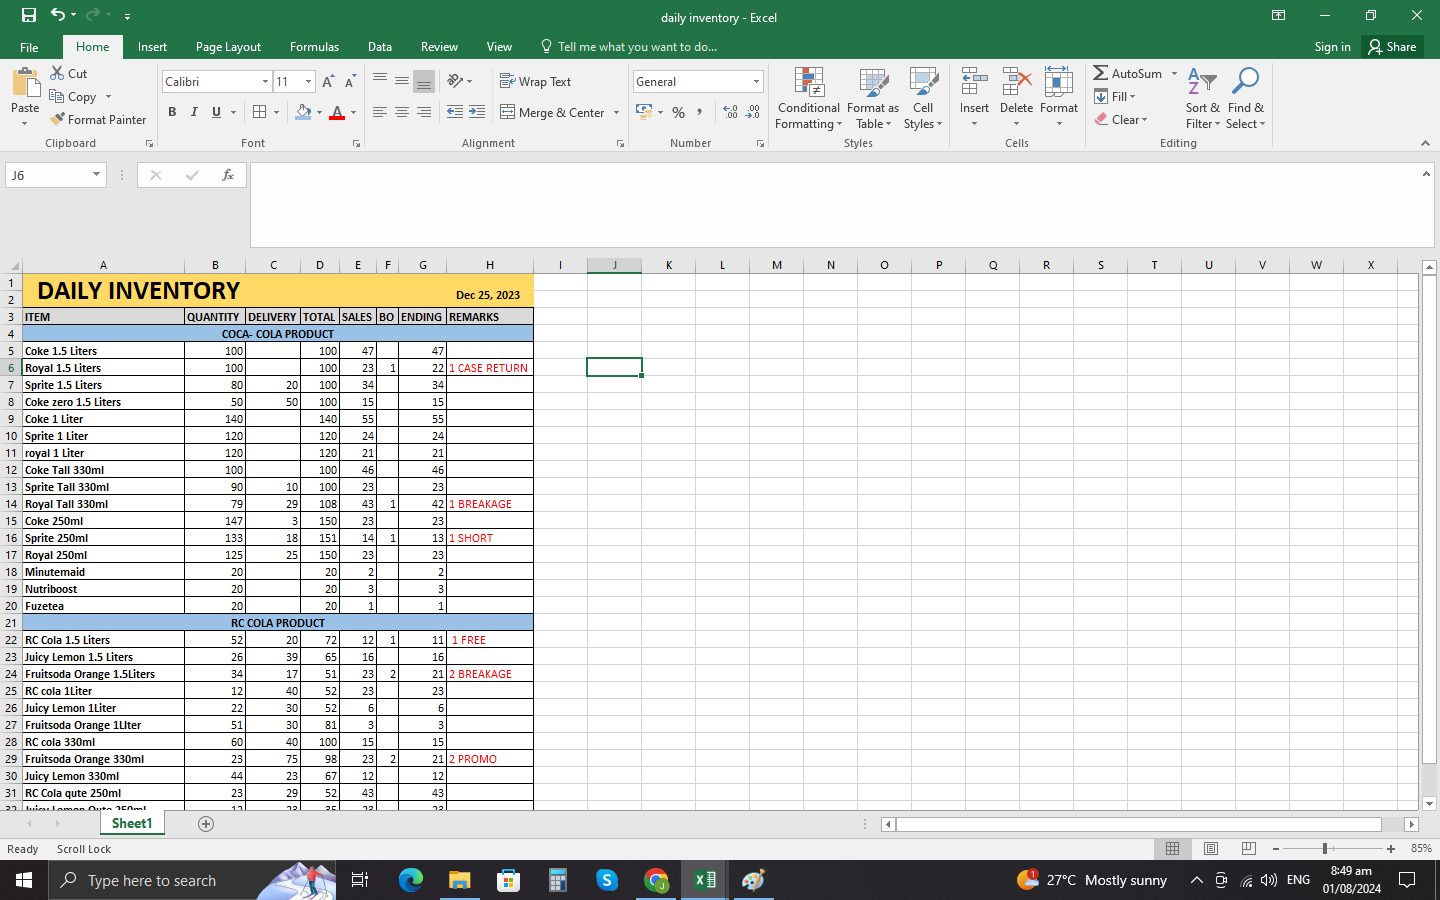This screenshot has width=1440, height=900.
Task: Apply percent style to the cell
Action: [x=679, y=112]
